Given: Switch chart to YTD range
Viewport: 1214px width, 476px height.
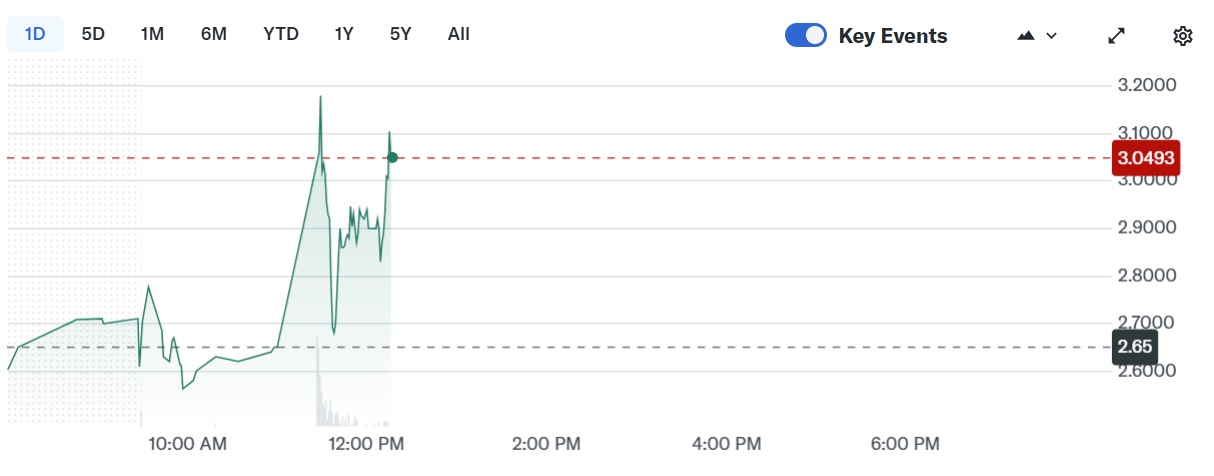Looking at the screenshot, I should click(281, 34).
